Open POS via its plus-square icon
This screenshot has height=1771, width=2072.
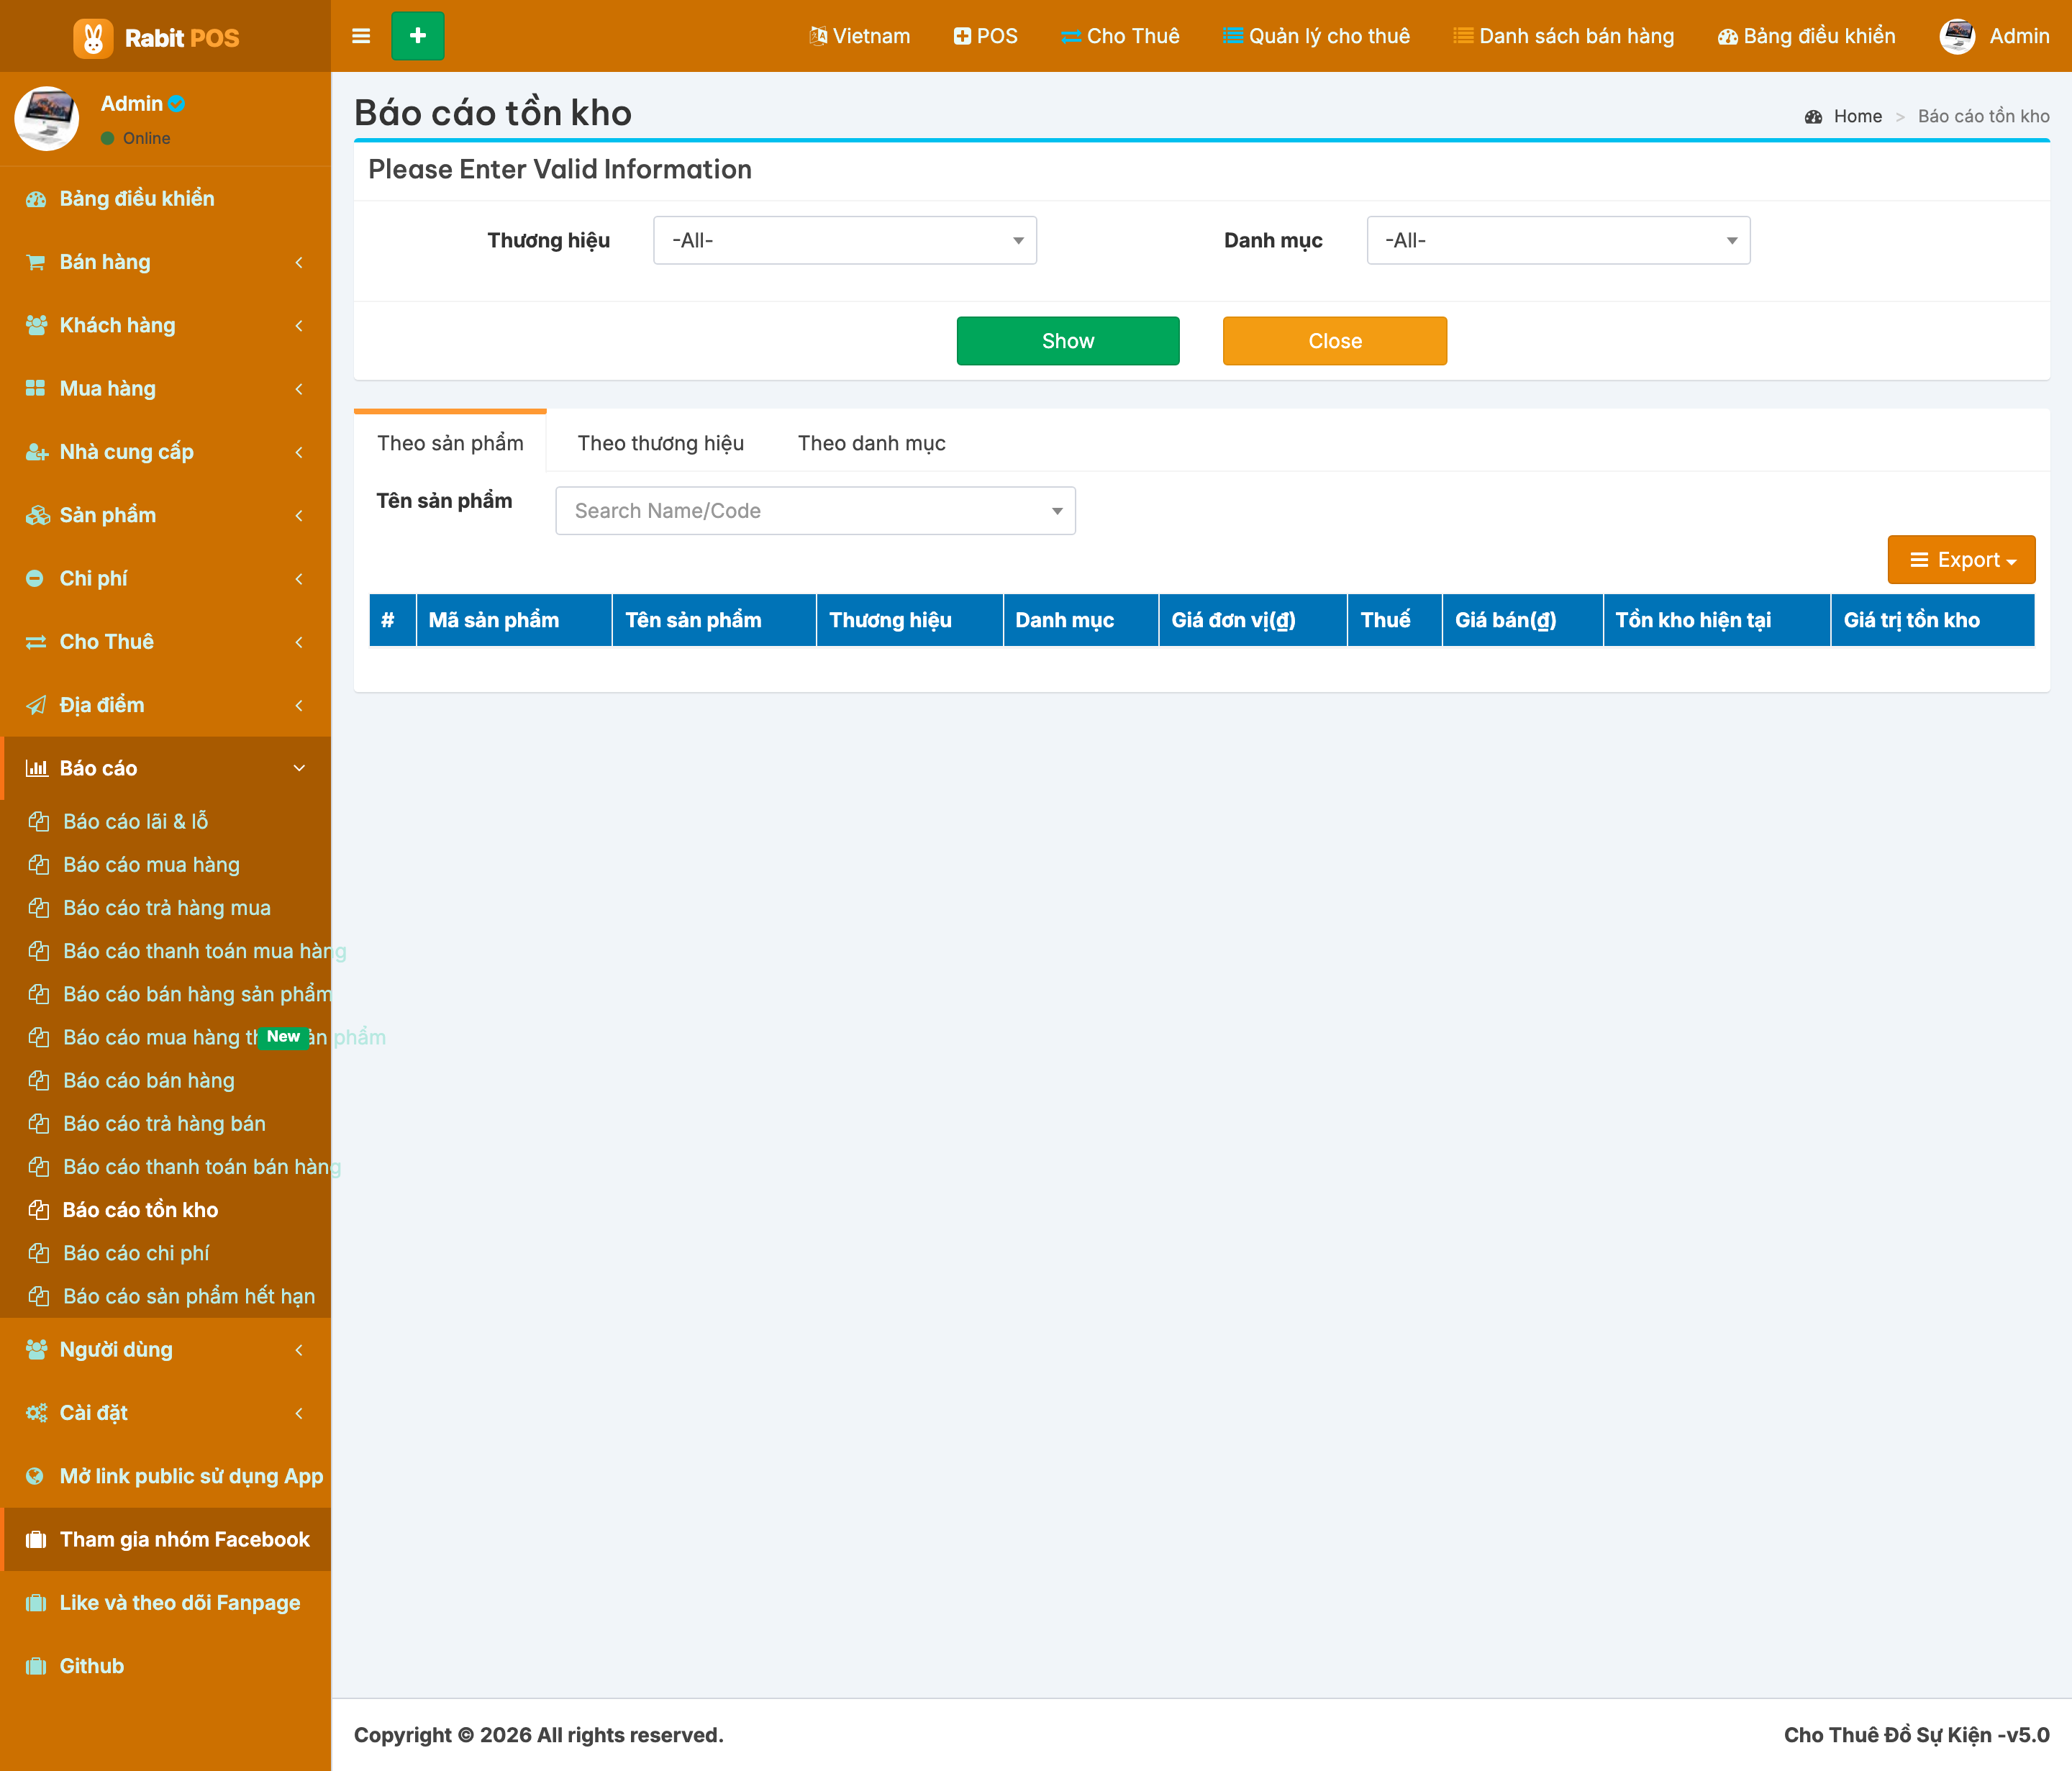[x=962, y=36]
